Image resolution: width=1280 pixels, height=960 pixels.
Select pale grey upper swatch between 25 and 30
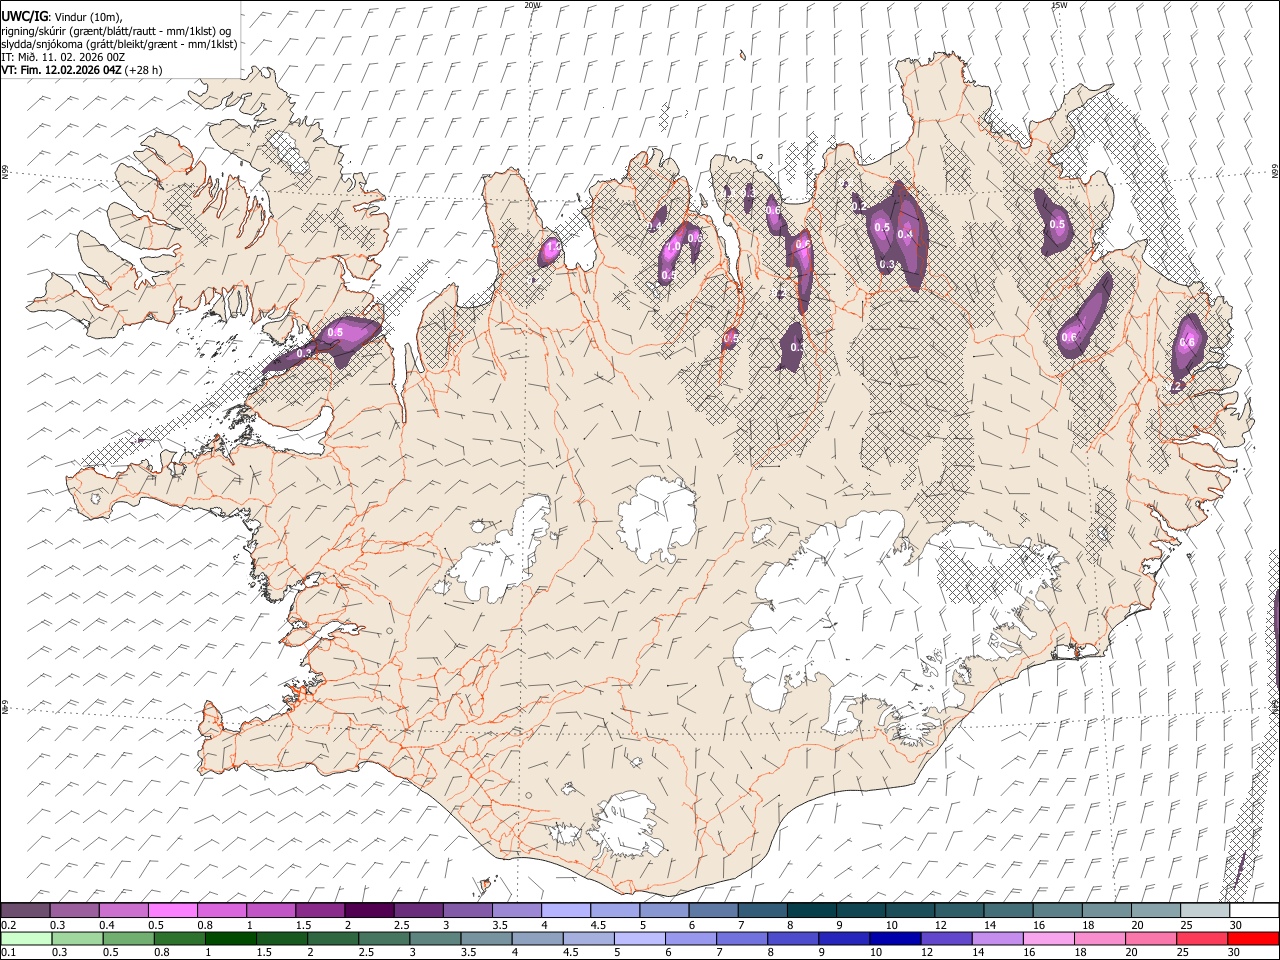(x=1204, y=911)
